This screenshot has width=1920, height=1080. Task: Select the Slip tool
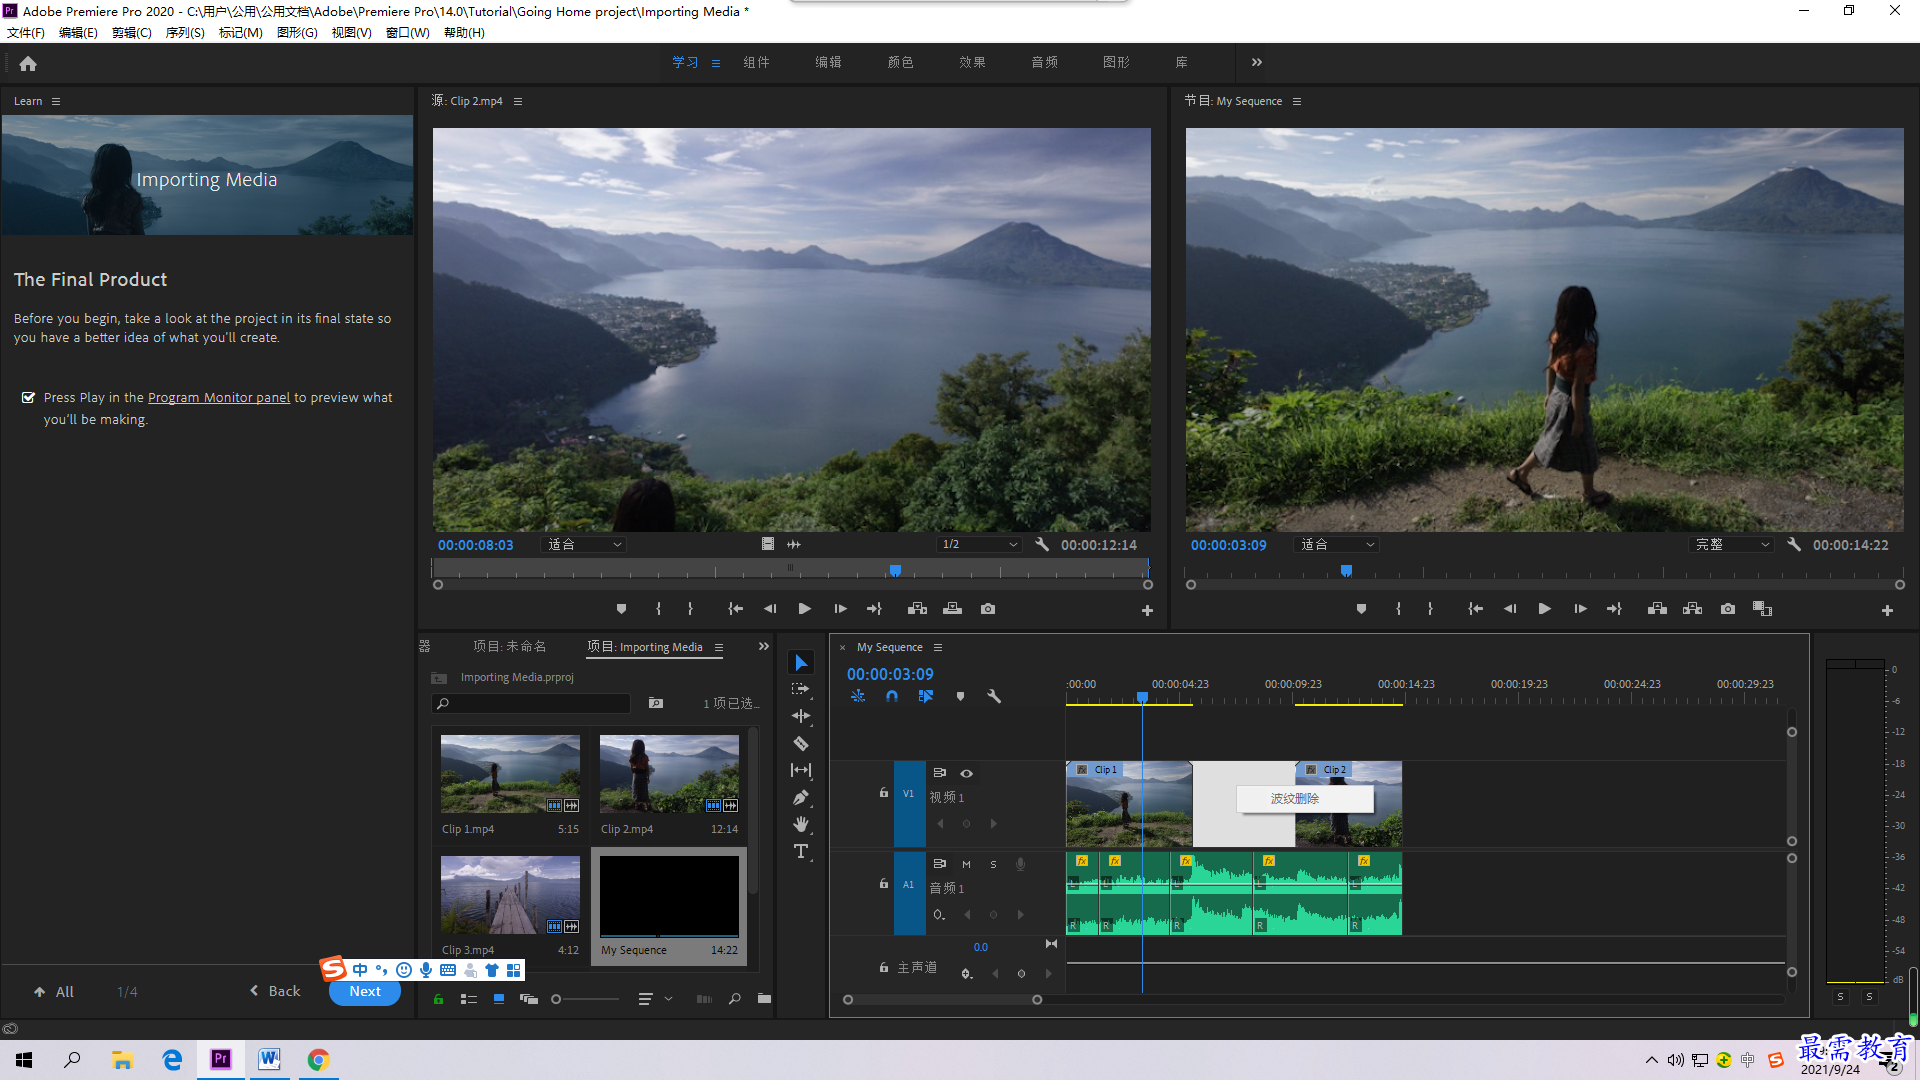[801, 770]
